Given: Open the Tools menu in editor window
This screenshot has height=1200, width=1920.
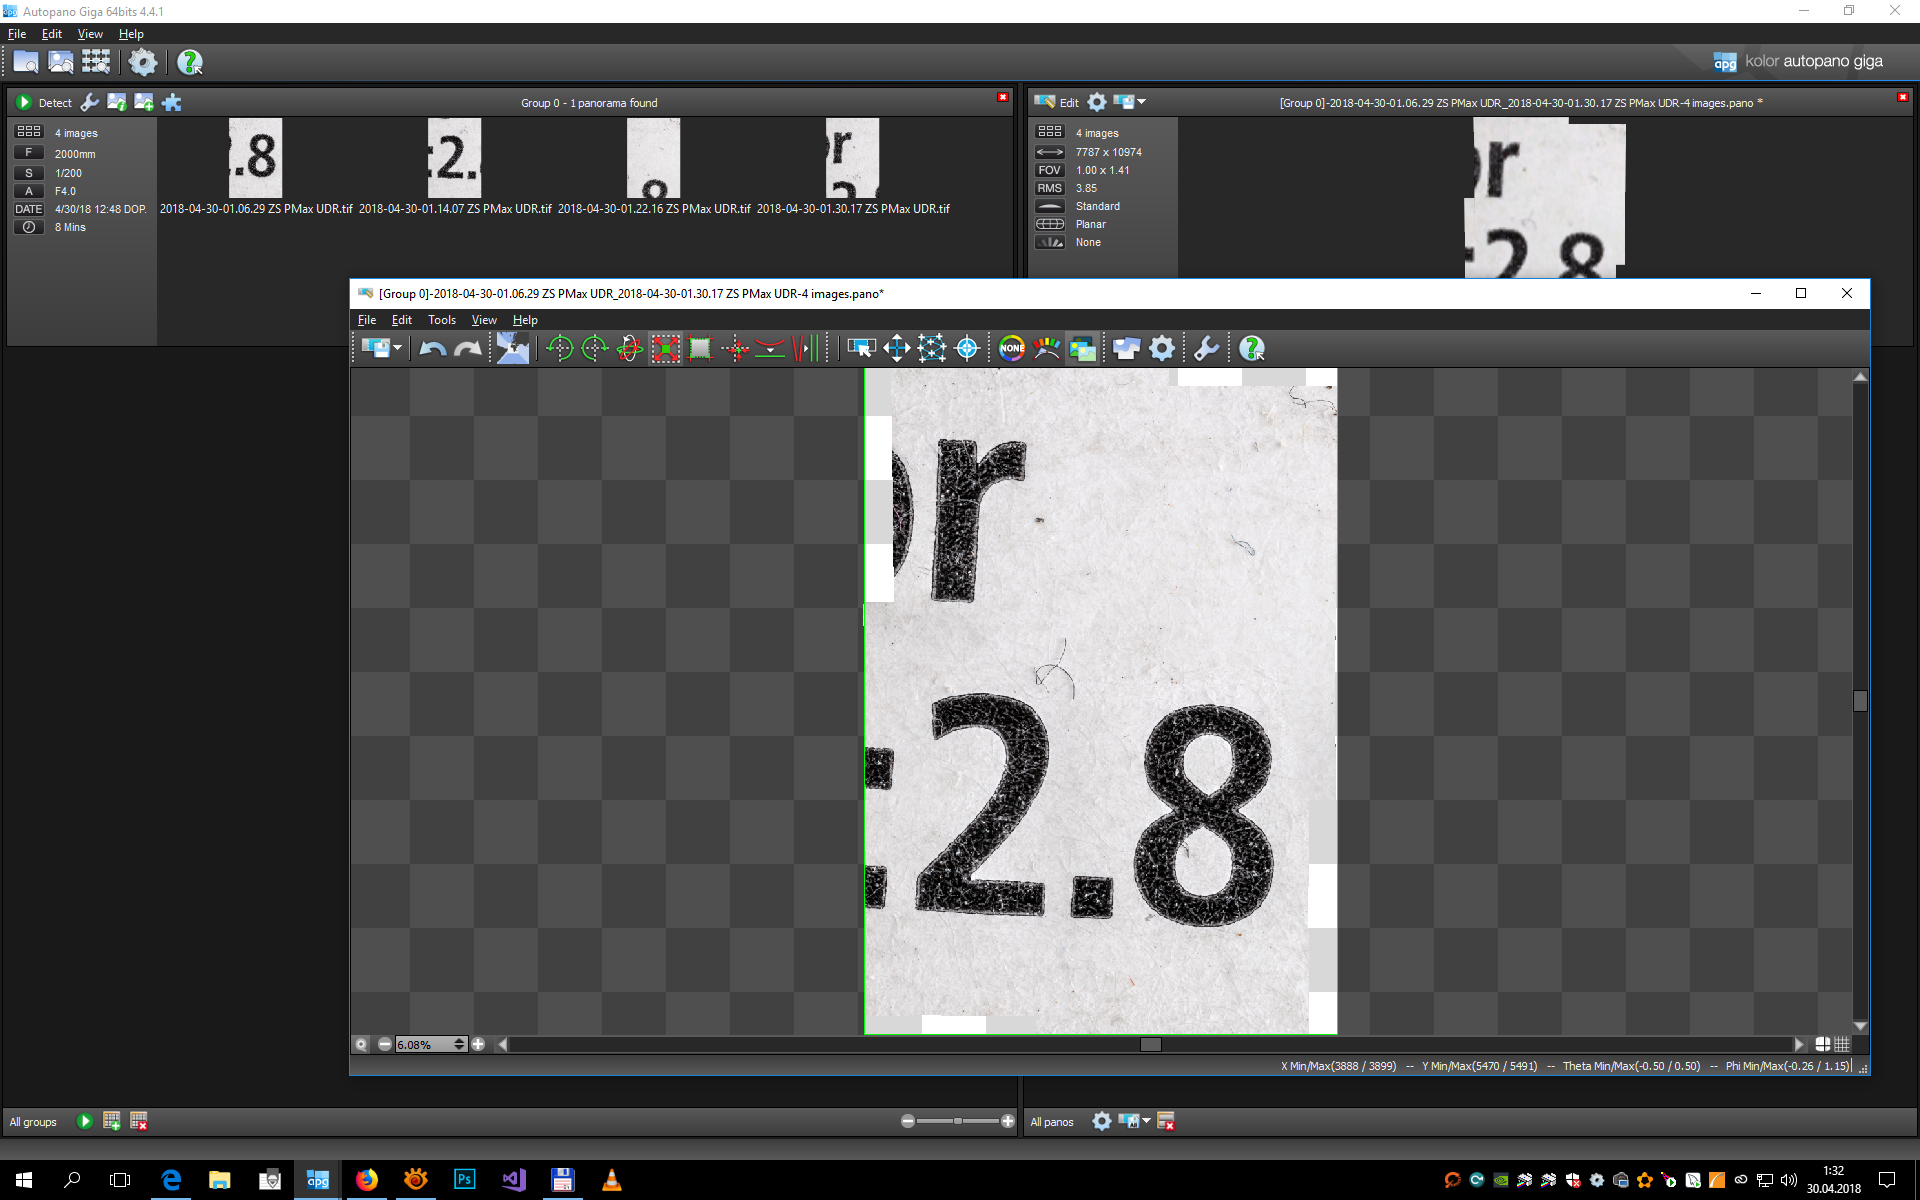Looking at the screenshot, I should 441,320.
